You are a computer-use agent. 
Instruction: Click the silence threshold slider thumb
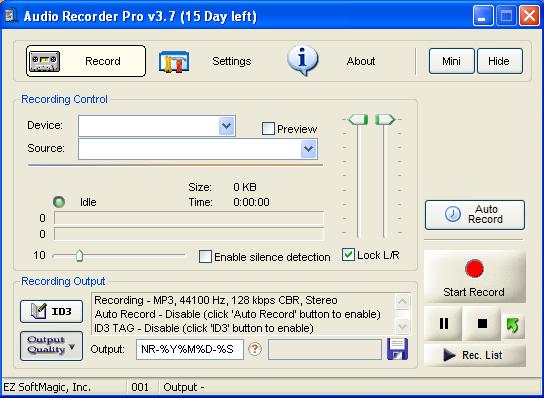coord(79,256)
